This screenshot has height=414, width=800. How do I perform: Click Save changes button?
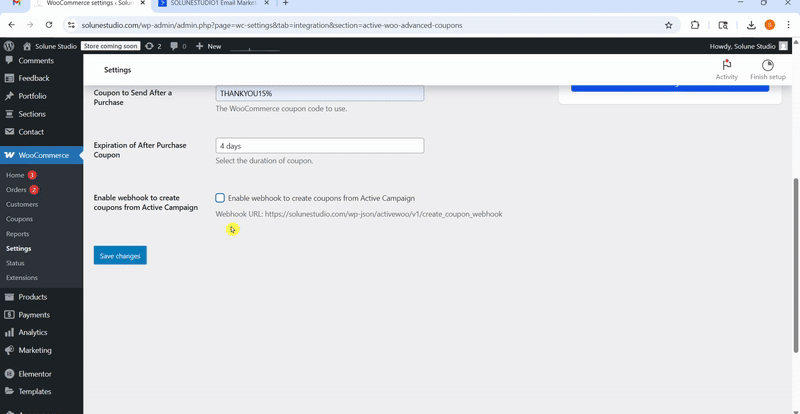[120, 255]
